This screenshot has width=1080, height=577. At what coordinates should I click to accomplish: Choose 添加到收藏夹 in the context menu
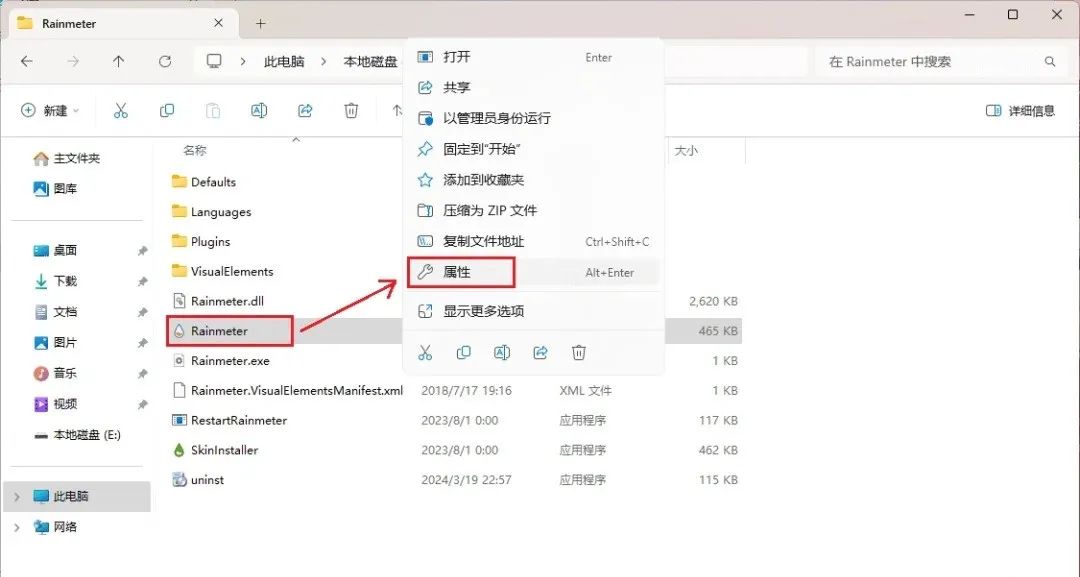pyautogui.click(x=533, y=180)
